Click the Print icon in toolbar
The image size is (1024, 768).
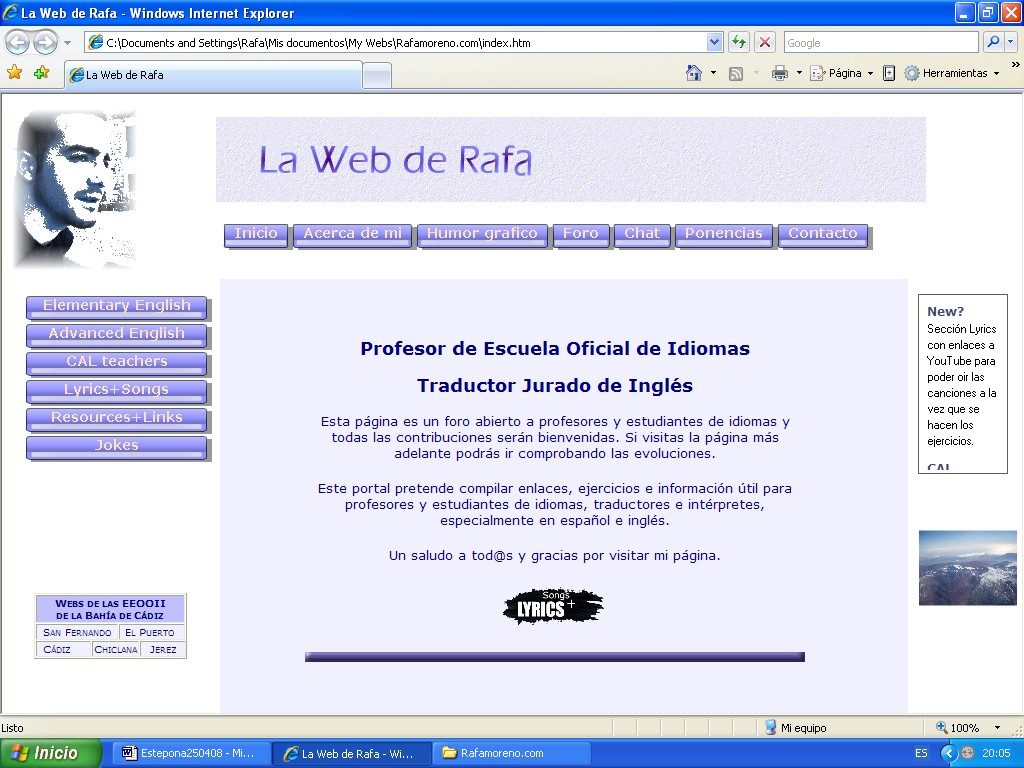[x=780, y=73]
